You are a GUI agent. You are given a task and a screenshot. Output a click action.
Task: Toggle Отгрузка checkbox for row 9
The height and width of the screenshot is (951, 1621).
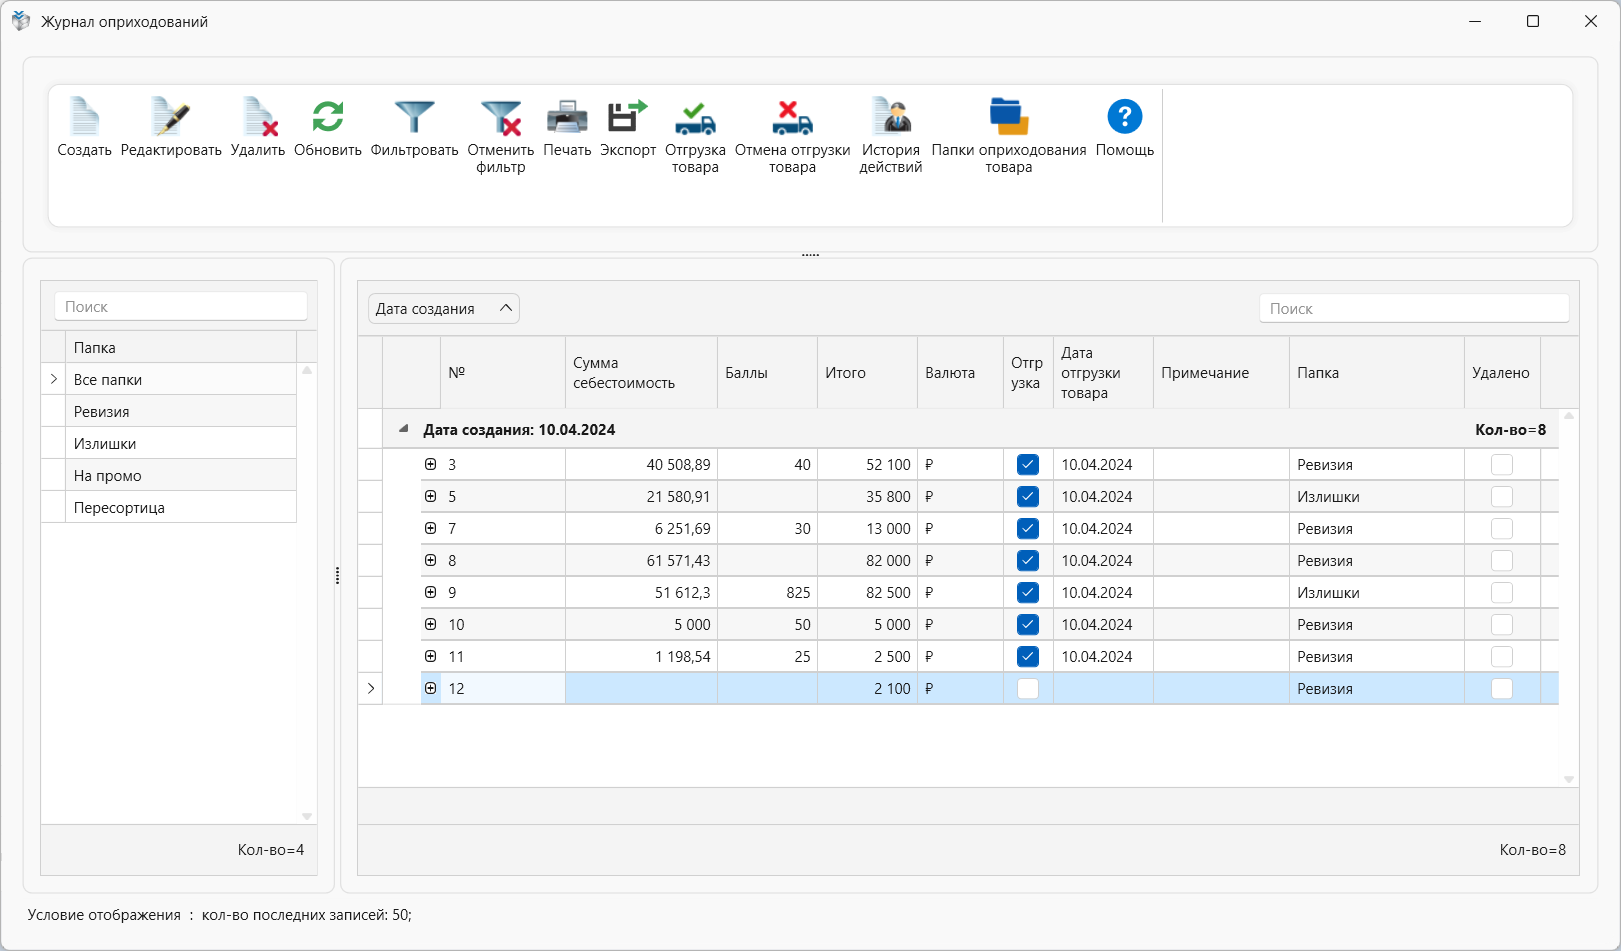pyautogui.click(x=1028, y=592)
